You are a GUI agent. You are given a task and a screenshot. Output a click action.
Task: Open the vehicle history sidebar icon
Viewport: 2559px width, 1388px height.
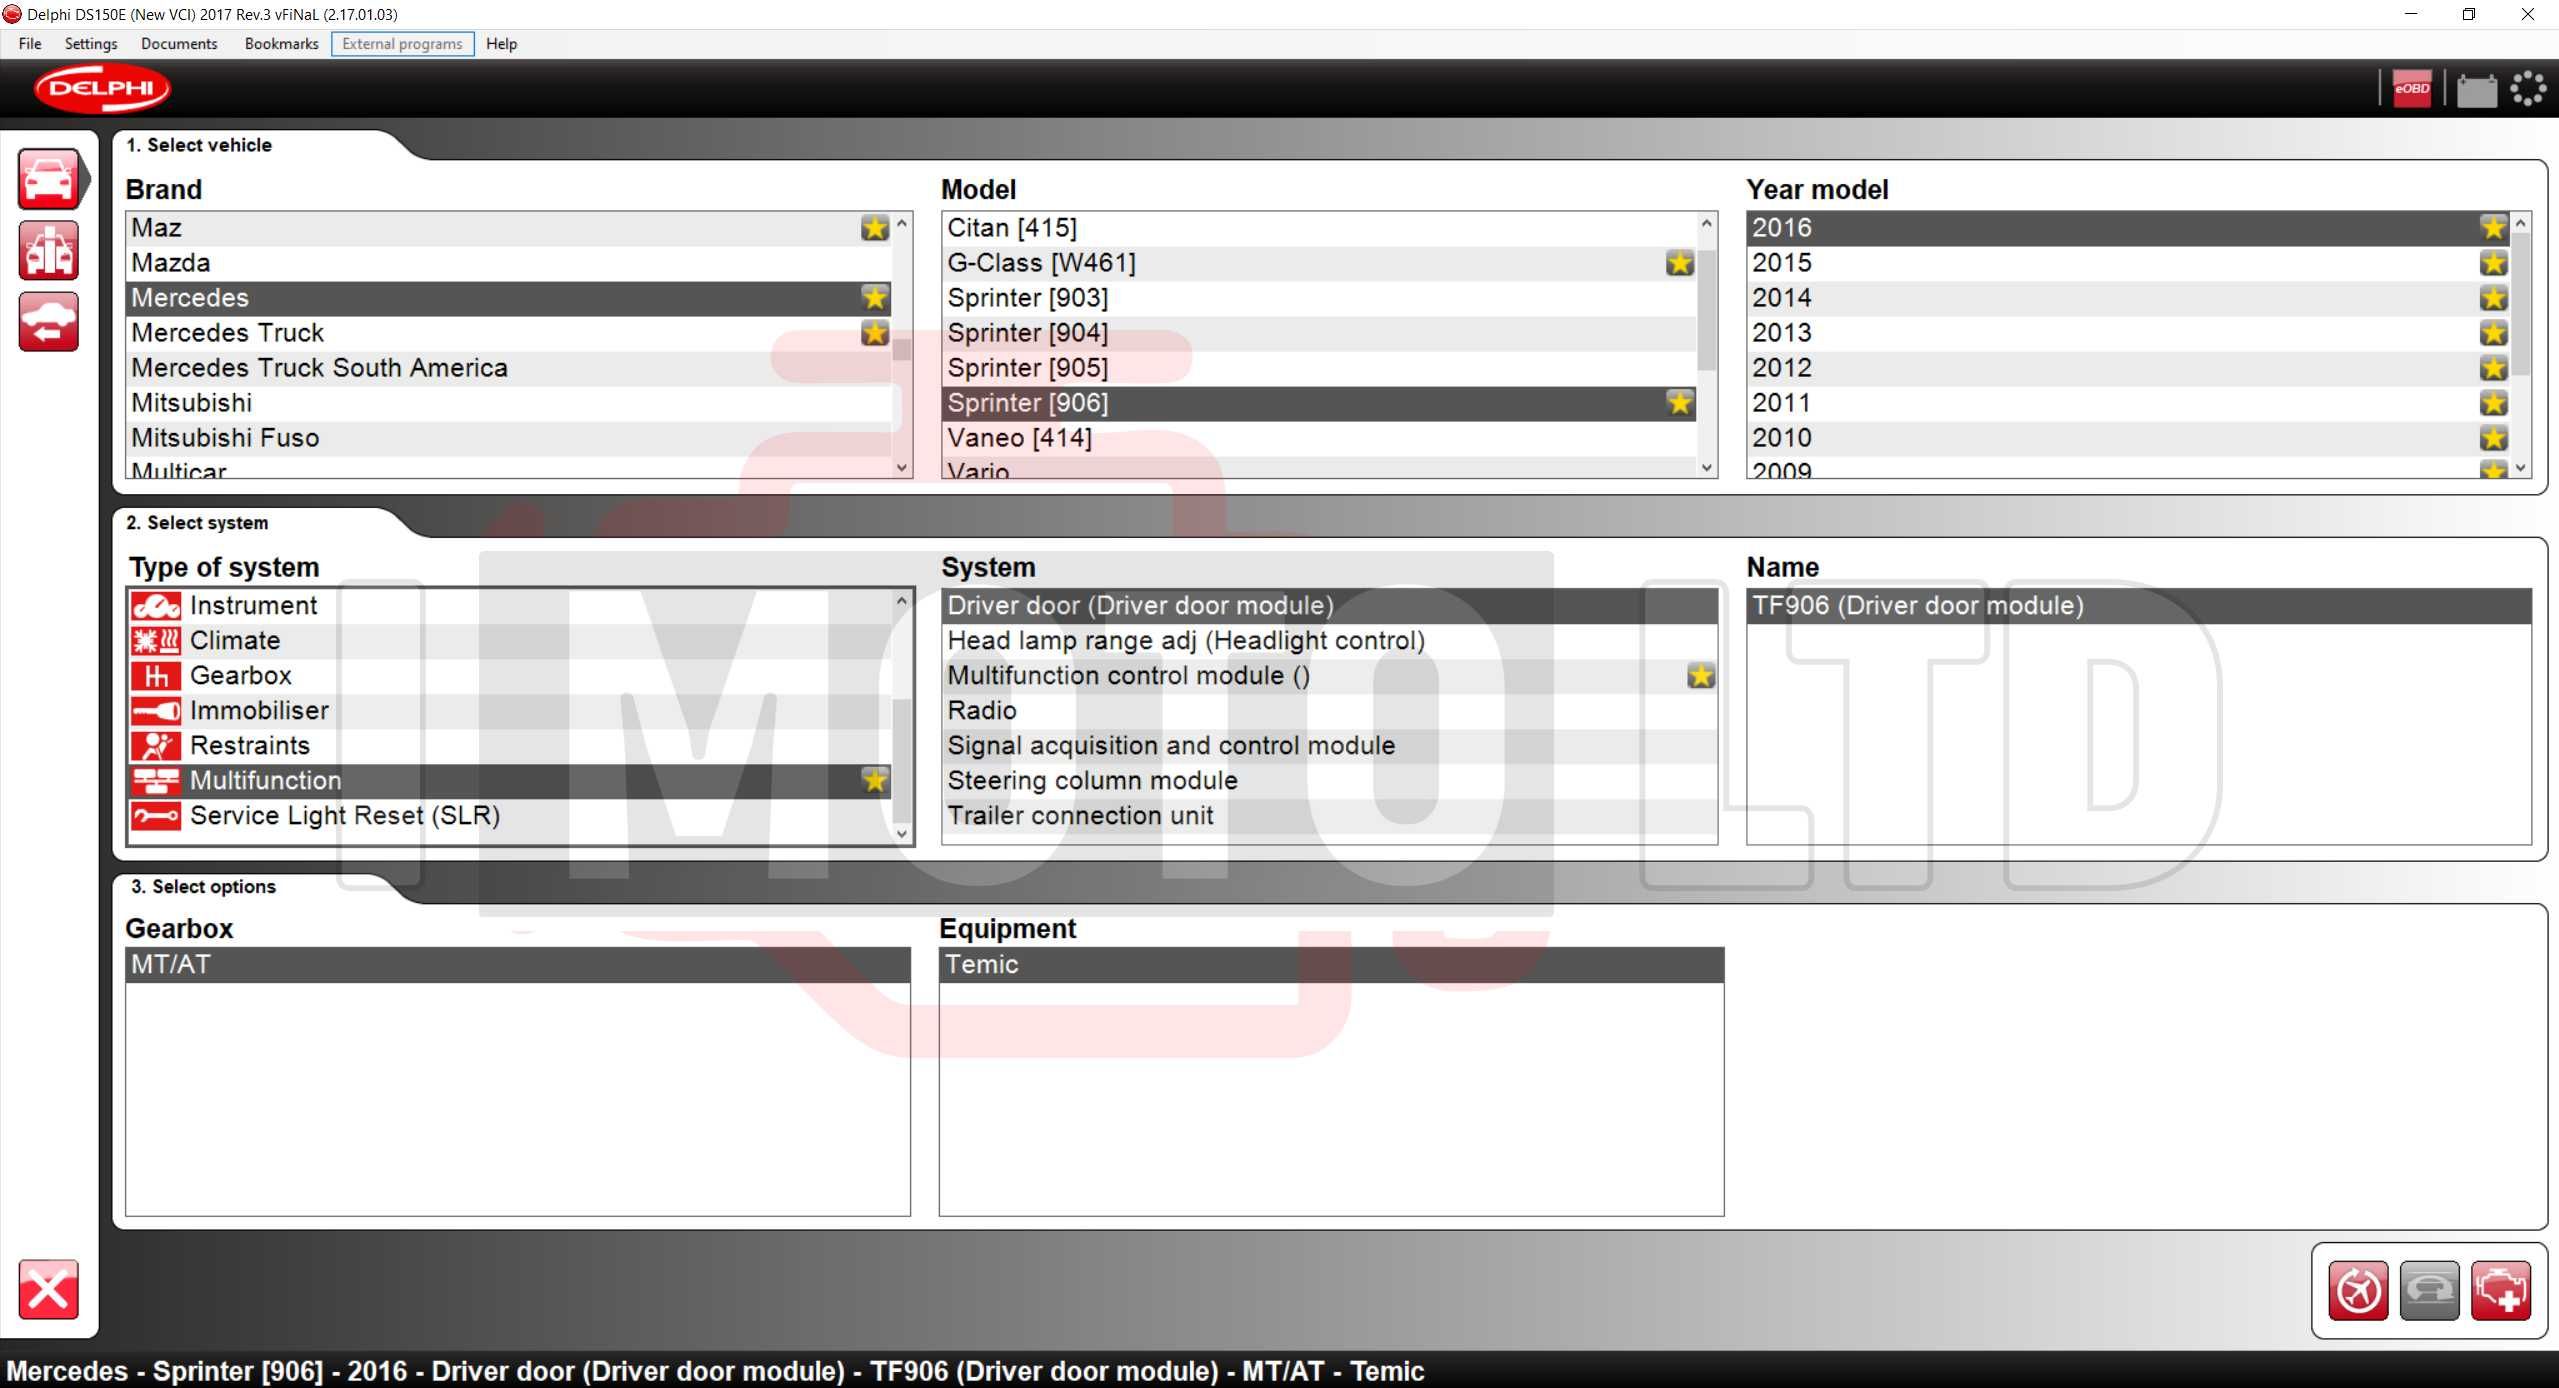tap(48, 321)
